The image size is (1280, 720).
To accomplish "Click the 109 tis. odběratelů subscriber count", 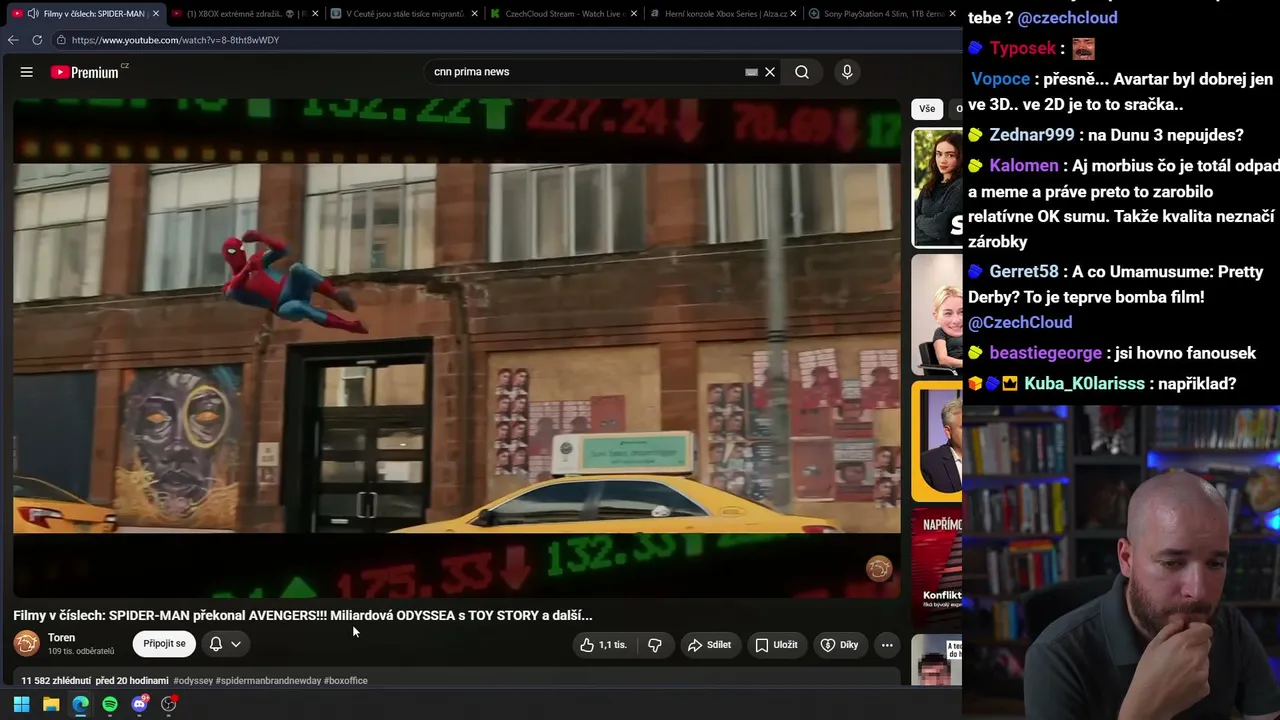I will pyautogui.click(x=81, y=652).
